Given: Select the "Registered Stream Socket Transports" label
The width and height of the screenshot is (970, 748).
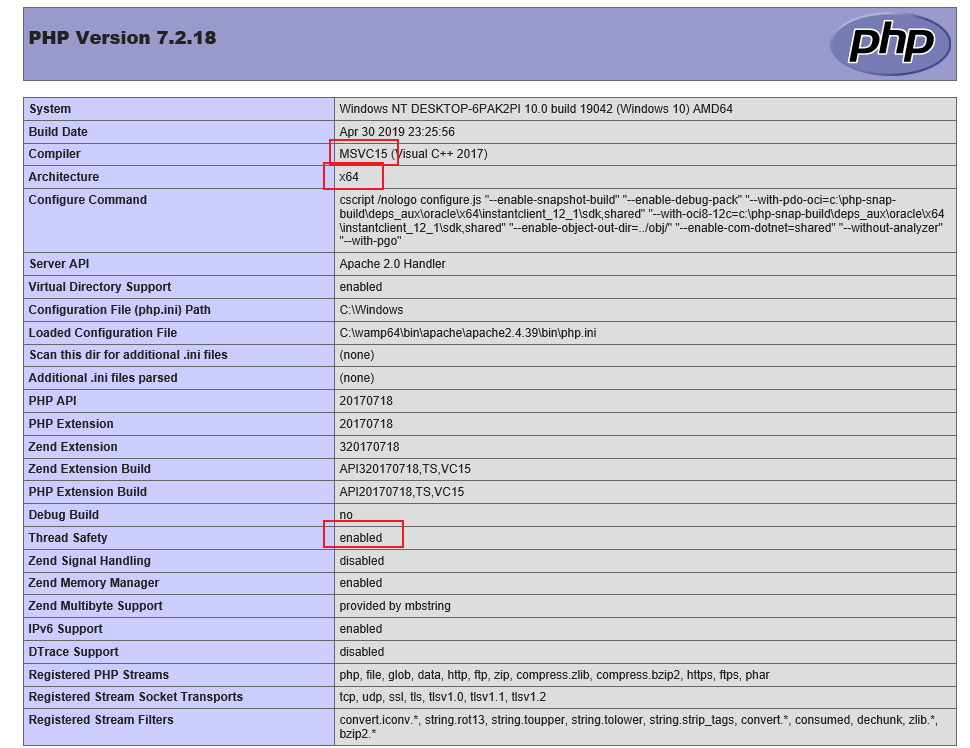Looking at the screenshot, I should 135,697.
